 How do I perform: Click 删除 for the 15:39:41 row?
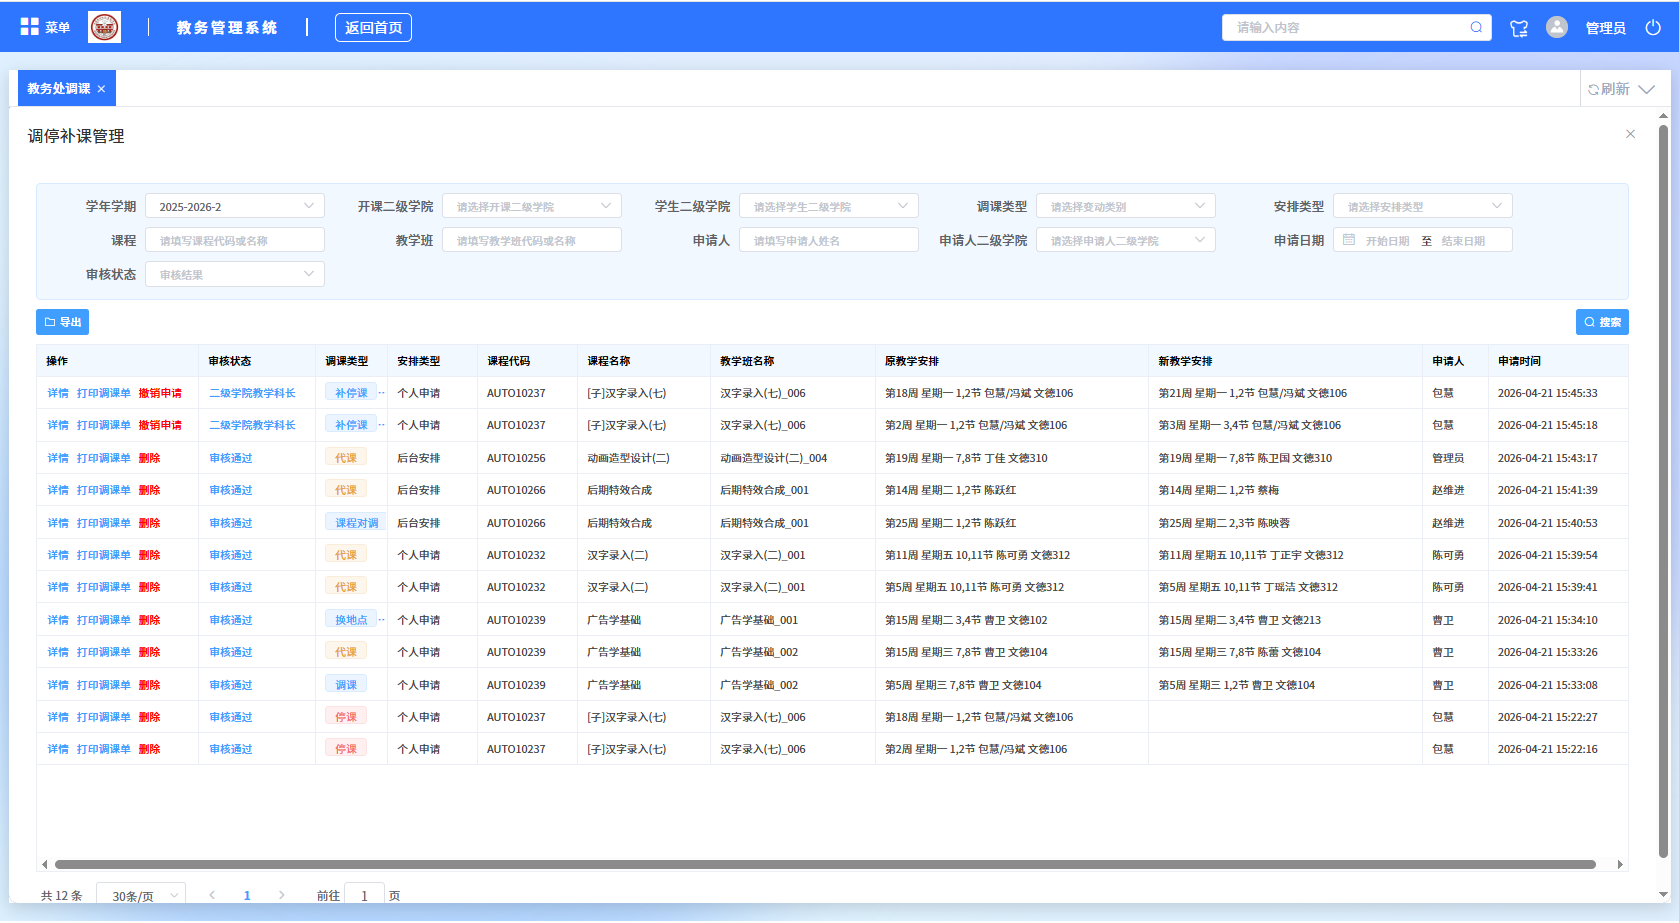point(149,587)
